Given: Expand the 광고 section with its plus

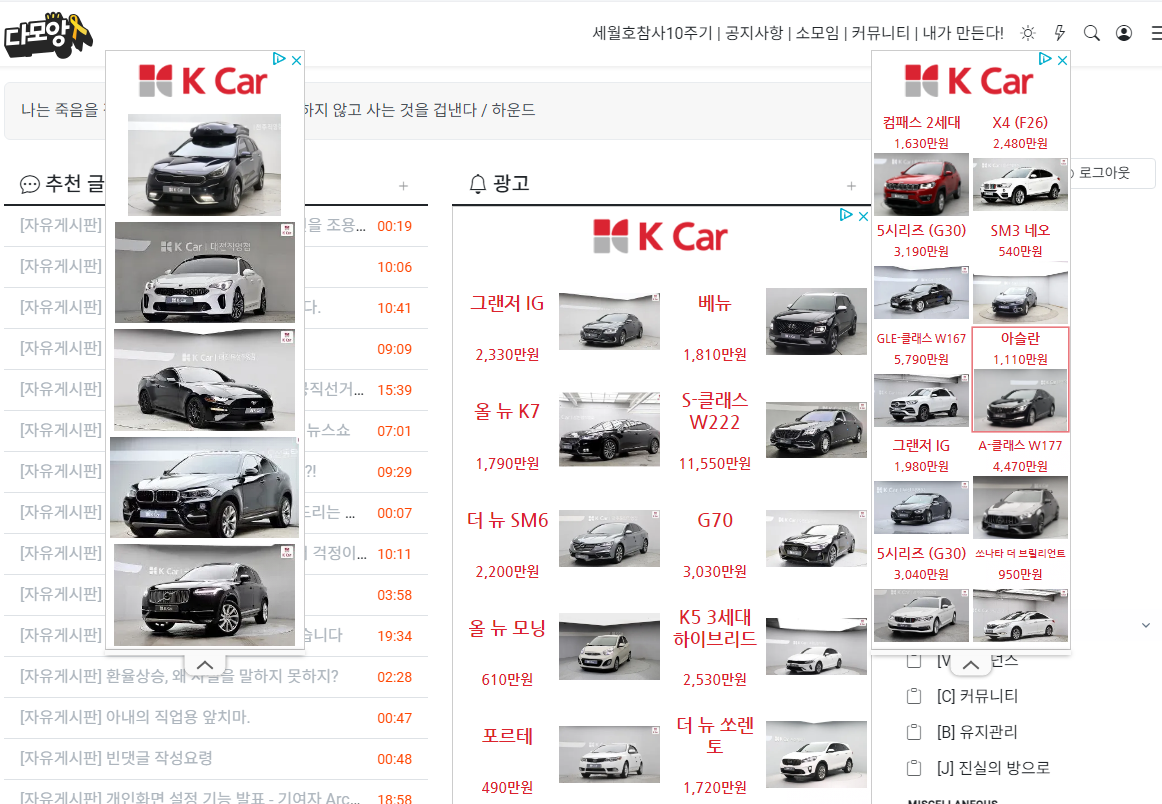Looking at the screenshot, I should 851,186.
